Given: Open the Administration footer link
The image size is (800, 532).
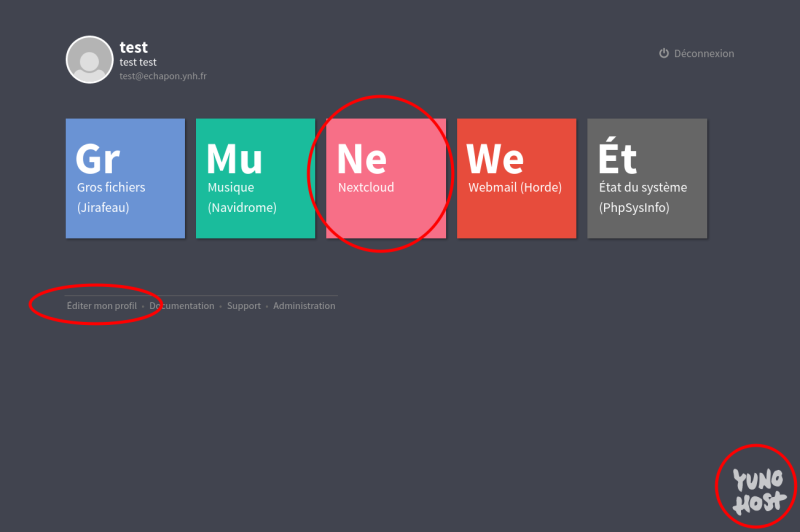Looking at the screenshot, I should pyautogui.click(x=304, y=306).
